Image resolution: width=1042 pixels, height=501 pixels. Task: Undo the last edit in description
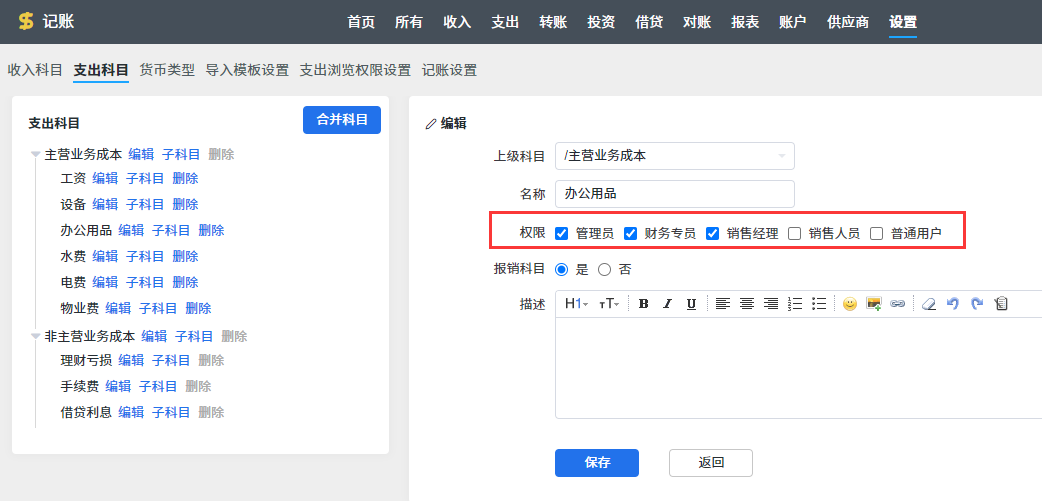[x=952, y=304]
